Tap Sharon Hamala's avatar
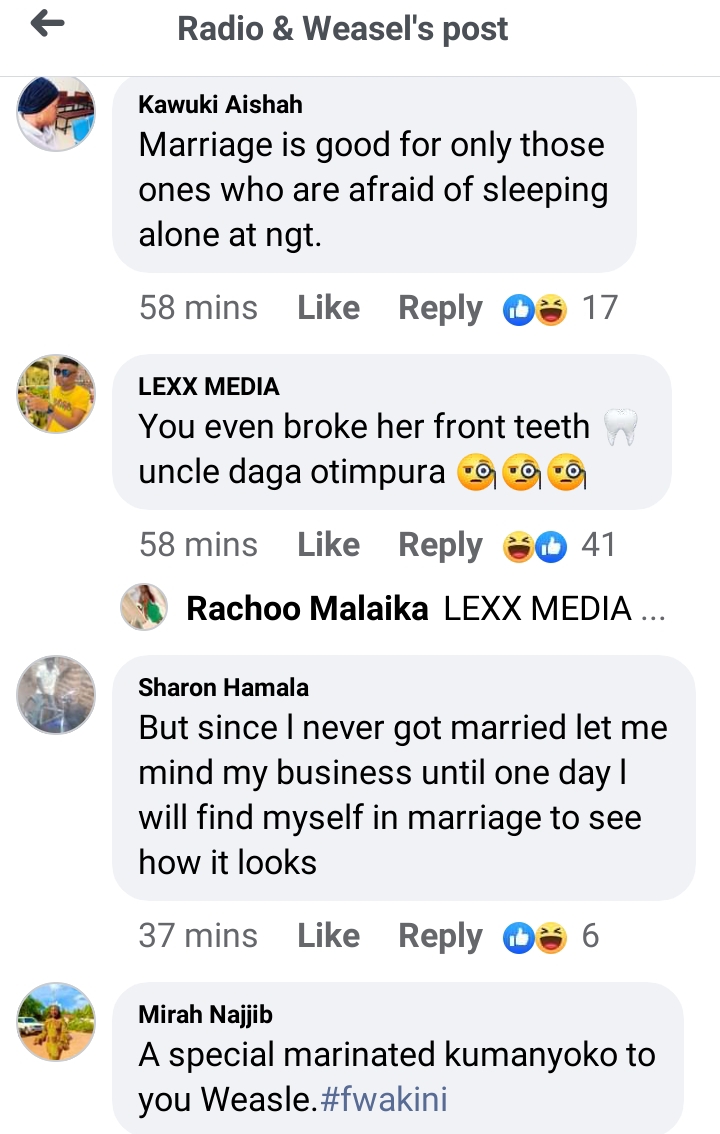 tap(56, 695)
